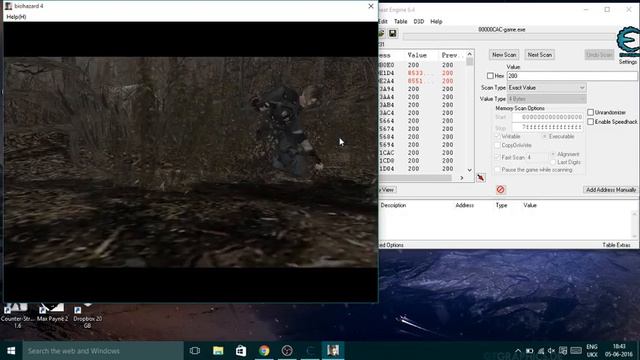Click the New Scan button
The width and height of the screenshot is (640, 360).
(504, 55)
